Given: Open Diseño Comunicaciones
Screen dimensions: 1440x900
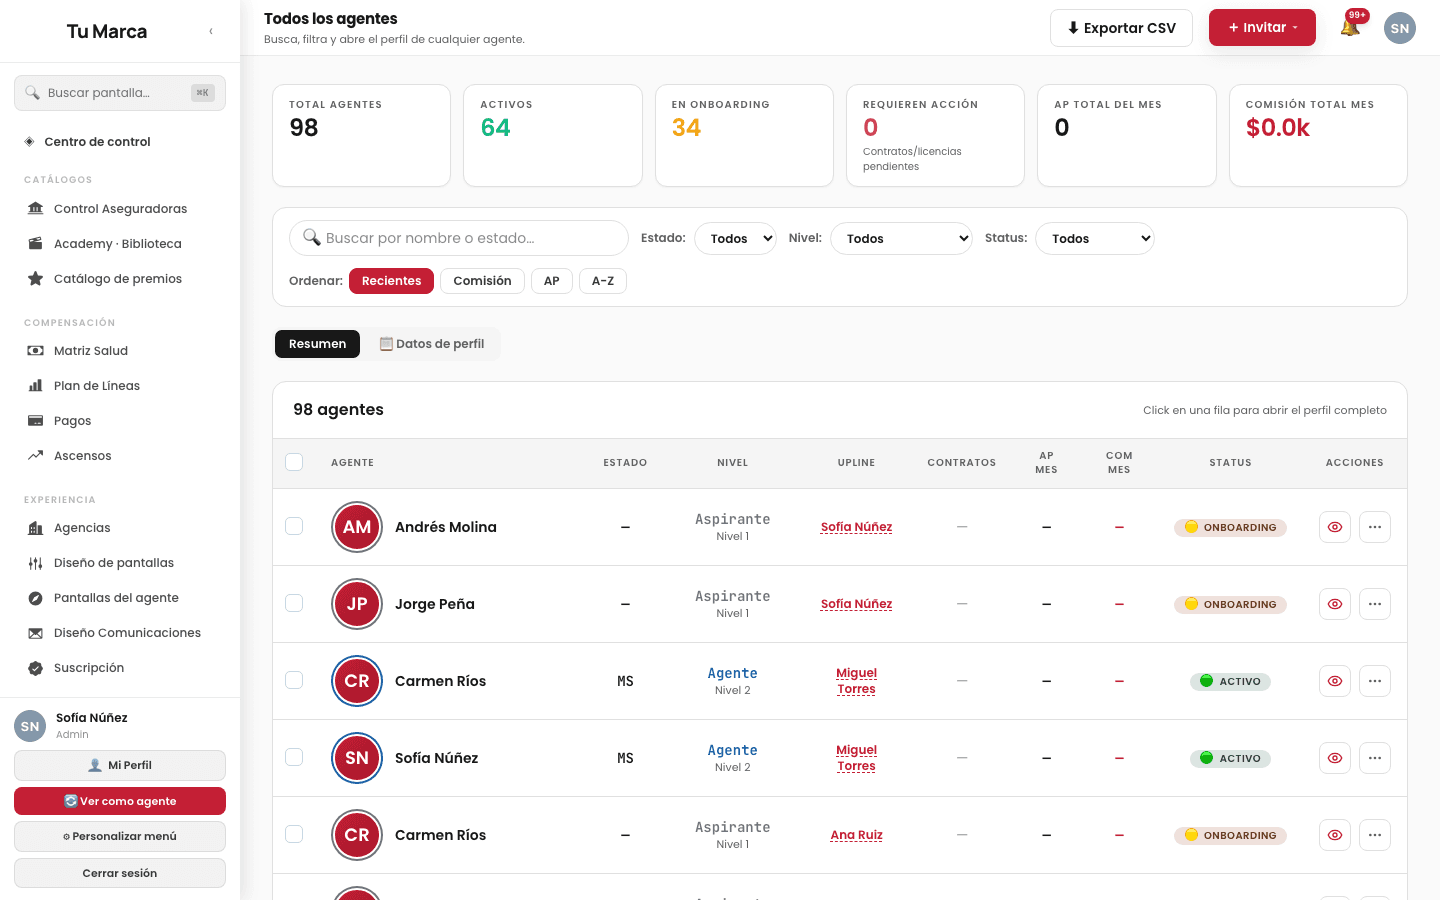Looking at the screenshot, I should coord(120,633).
